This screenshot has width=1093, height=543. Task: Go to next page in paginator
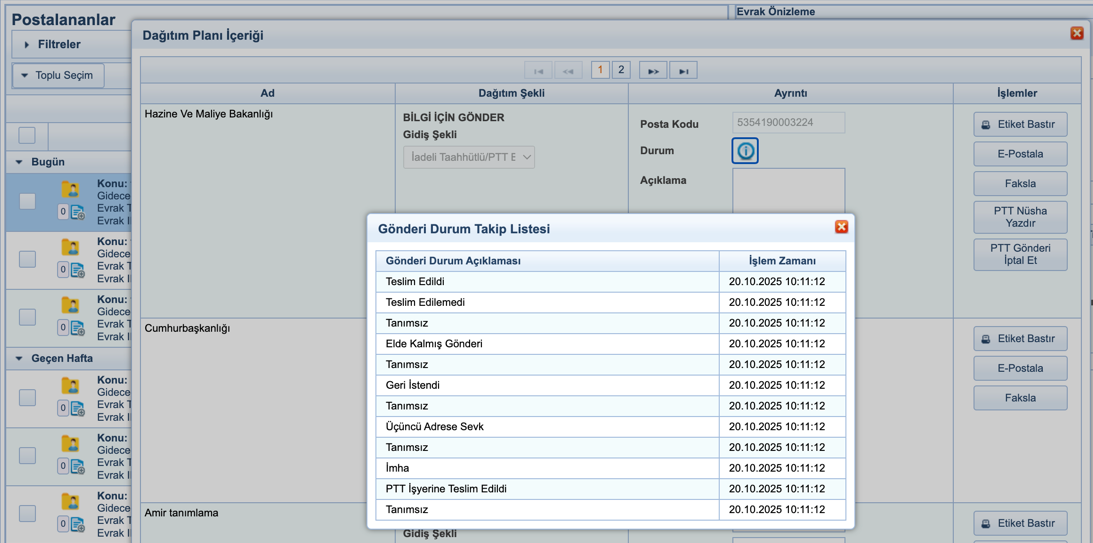click(653, 71)
